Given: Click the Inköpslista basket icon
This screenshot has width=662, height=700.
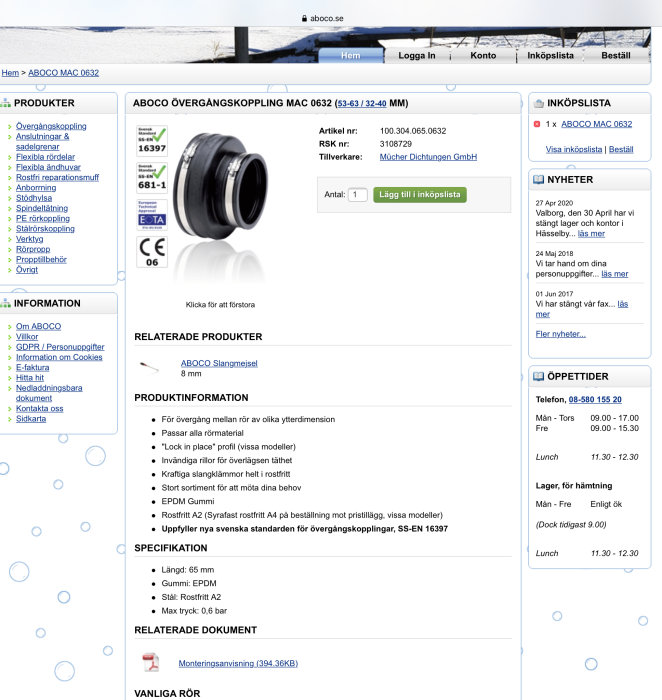Looking at the screenshot, I should click(x=539, y=103).
